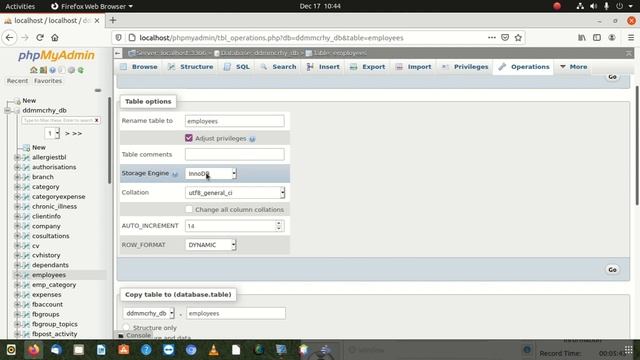Image resolution: width=640 pixels, height=360 pixels.
Task: Open Firefox account icon
Action: 612,38
